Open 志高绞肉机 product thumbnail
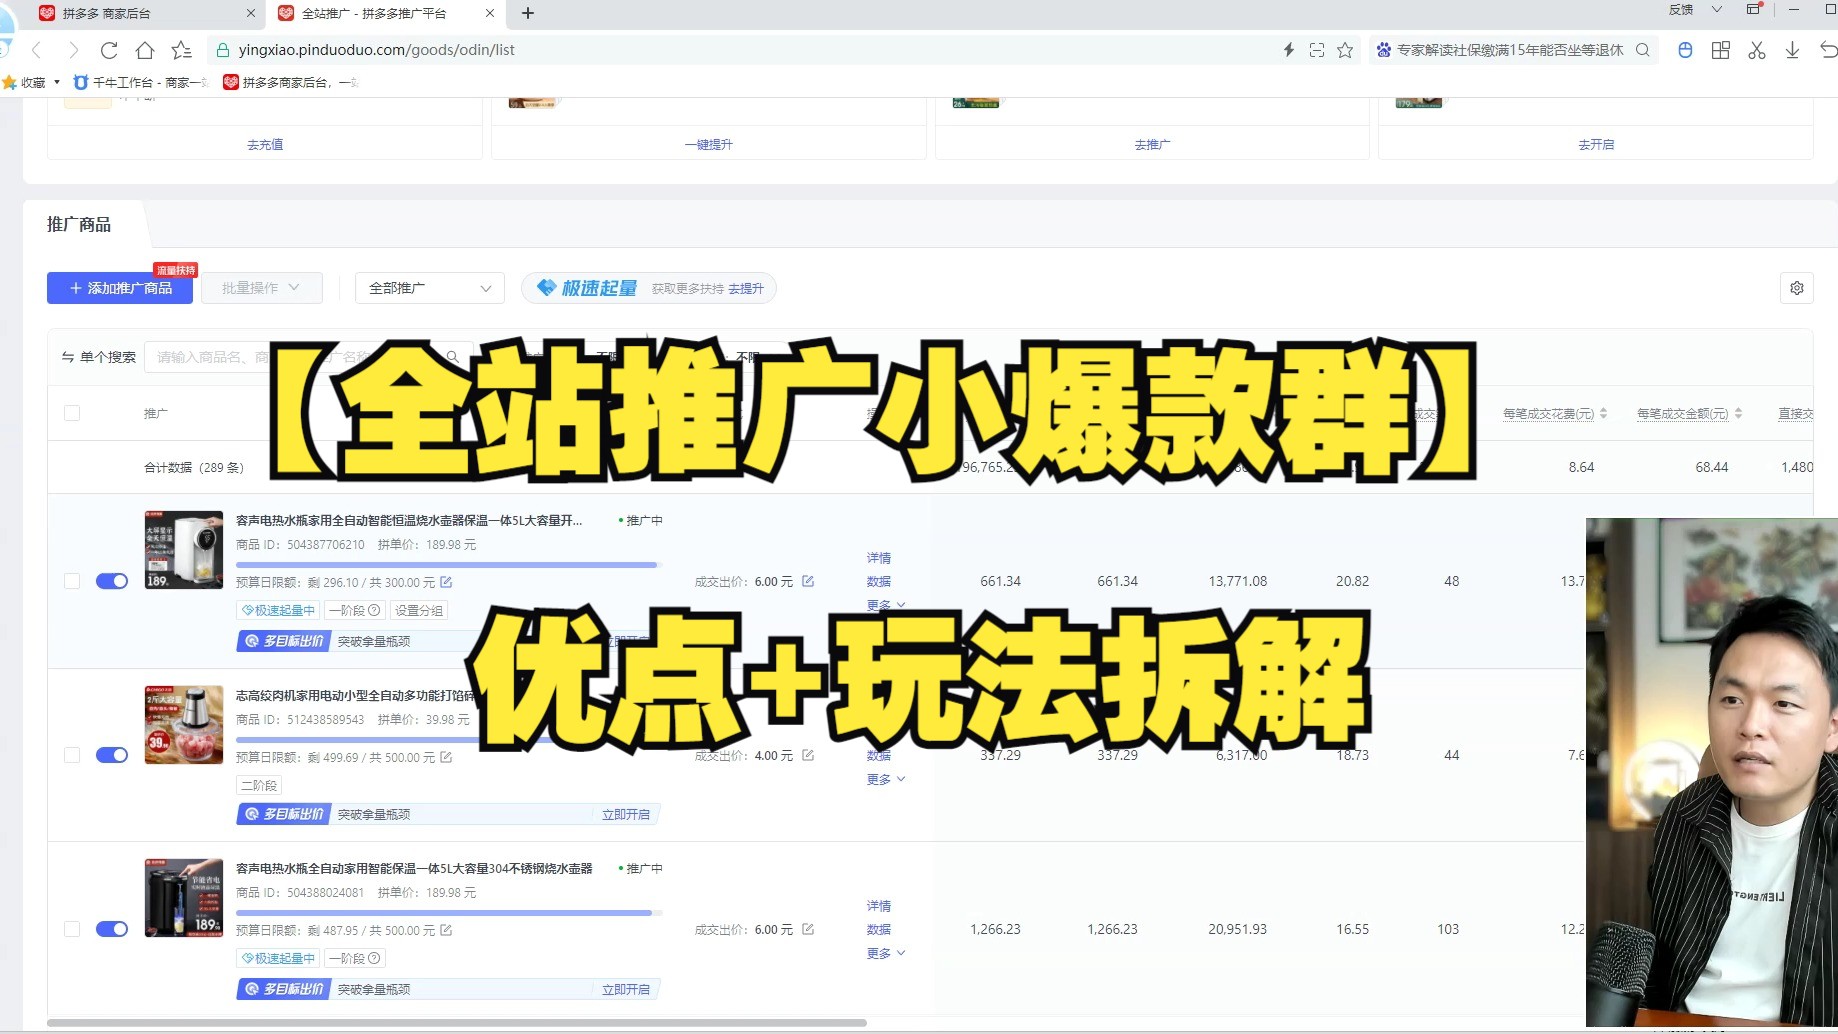Image resolution: width=1838 pixels, height=1034 pixels. pyautogui.click(x=184, y=725)
